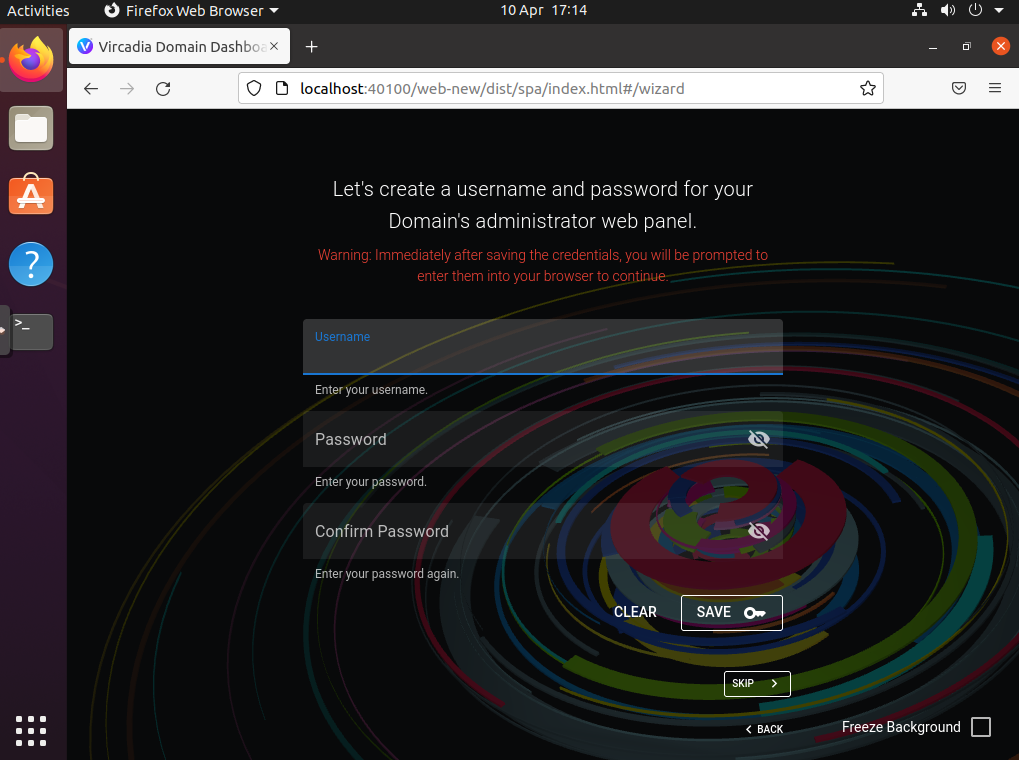
Task: Skip this wizard step
Action: coord(757,683)
